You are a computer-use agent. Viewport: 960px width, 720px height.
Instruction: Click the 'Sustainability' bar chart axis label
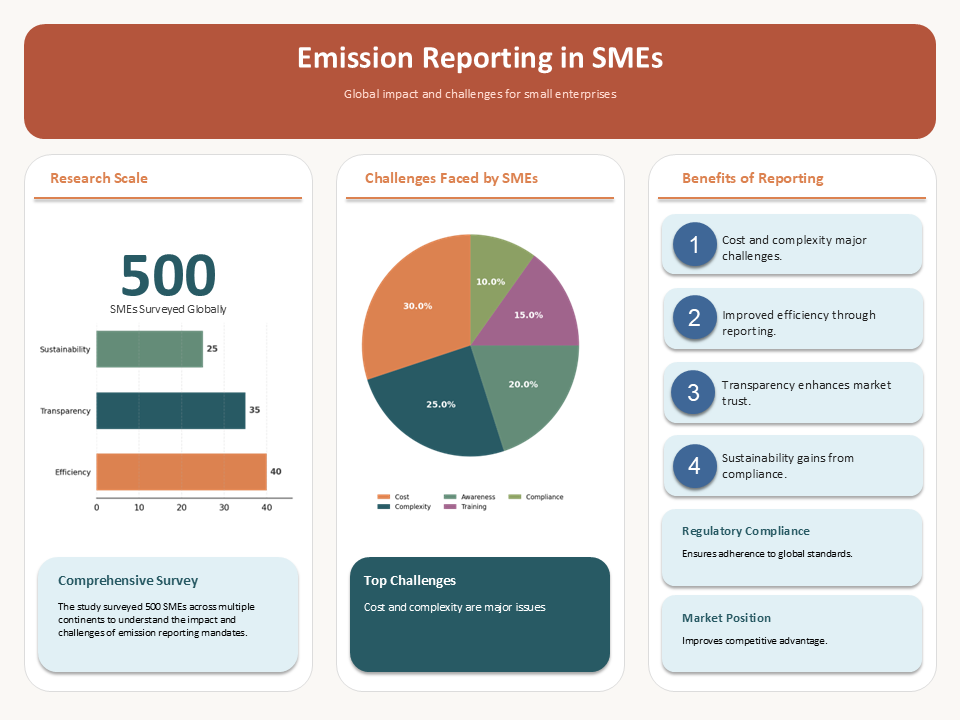coord(65,349)
